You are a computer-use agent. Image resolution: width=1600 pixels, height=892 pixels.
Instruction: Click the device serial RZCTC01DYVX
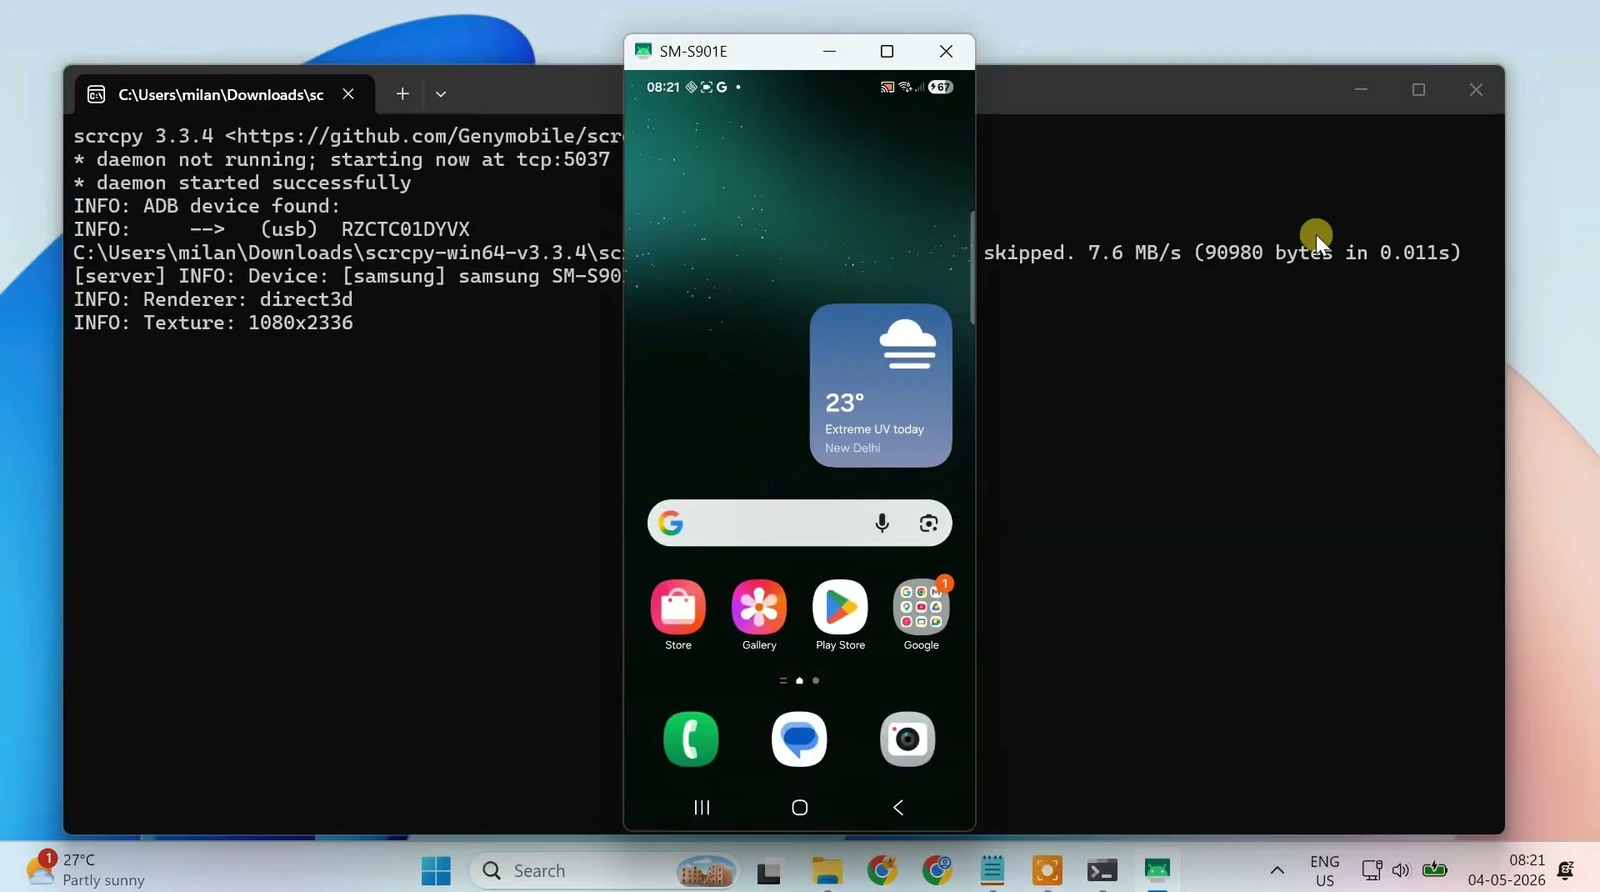(x=405, y=229)
